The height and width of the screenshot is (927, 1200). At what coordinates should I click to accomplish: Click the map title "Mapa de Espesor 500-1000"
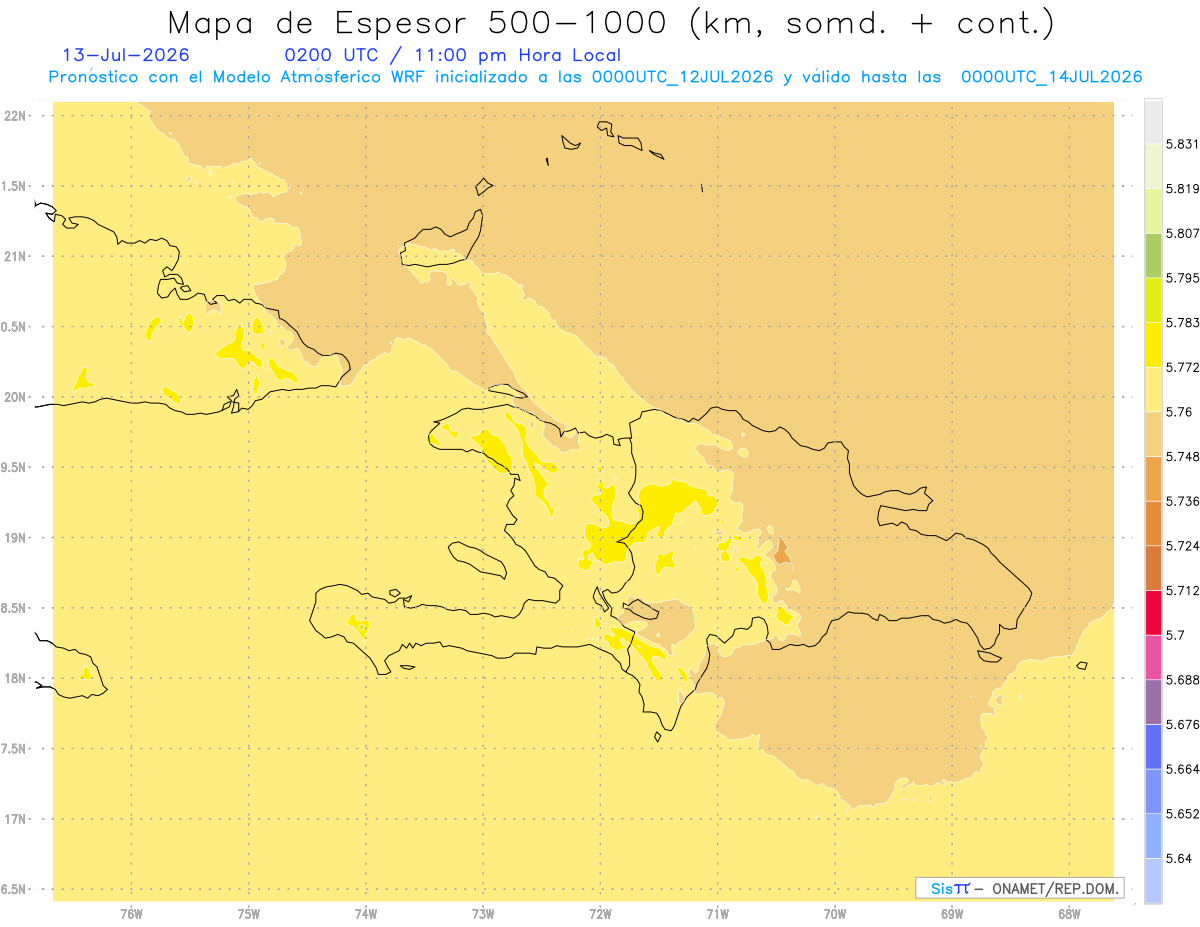419,23
